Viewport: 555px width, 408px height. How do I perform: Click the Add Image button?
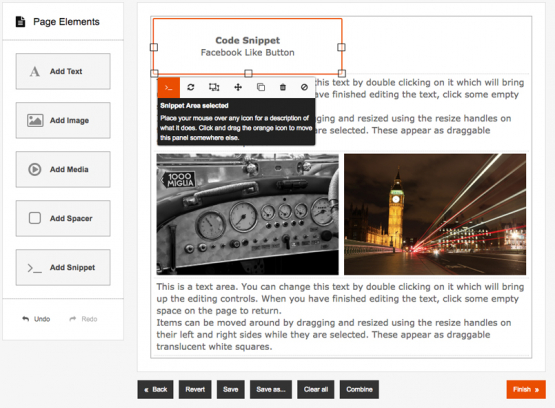[63, 120]
